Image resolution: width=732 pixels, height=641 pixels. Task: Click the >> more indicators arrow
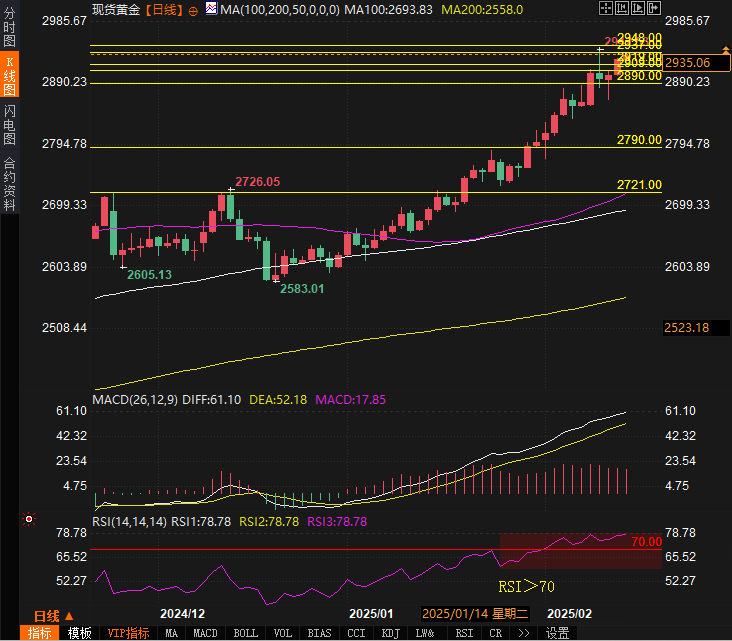[522, 633]
